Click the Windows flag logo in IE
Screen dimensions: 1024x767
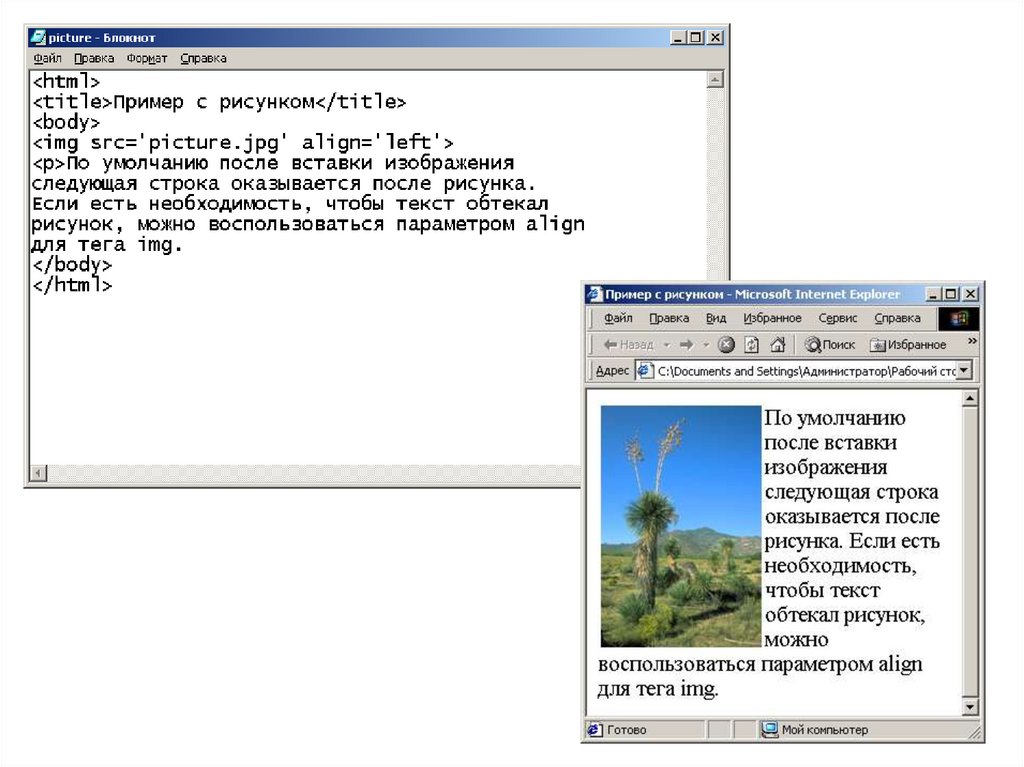[959, 318]
